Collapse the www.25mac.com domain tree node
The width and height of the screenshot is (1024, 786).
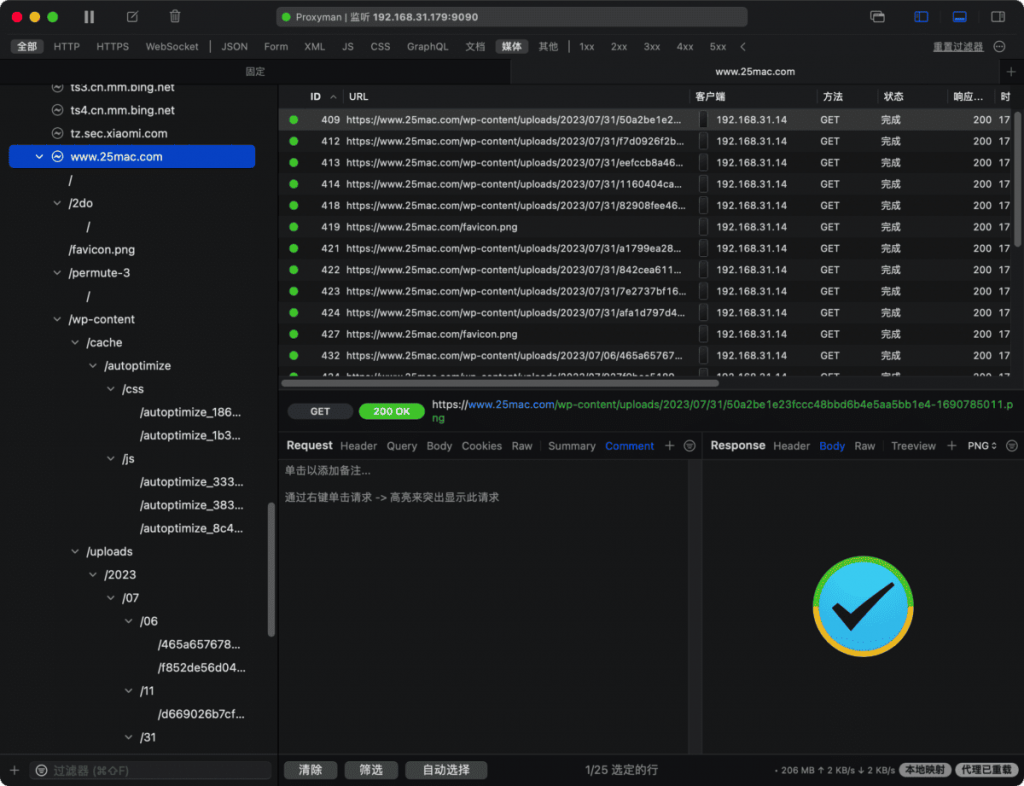pyautogui.click(x=40, y=157)
